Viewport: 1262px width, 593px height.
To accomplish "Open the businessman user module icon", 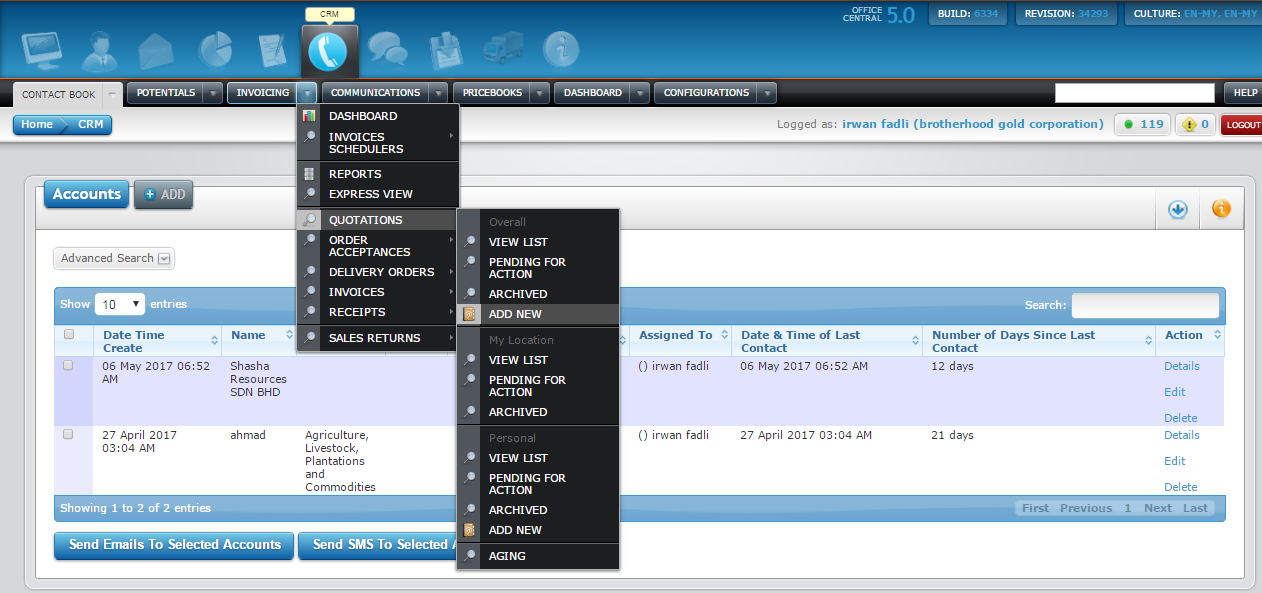I will point(99,50).
